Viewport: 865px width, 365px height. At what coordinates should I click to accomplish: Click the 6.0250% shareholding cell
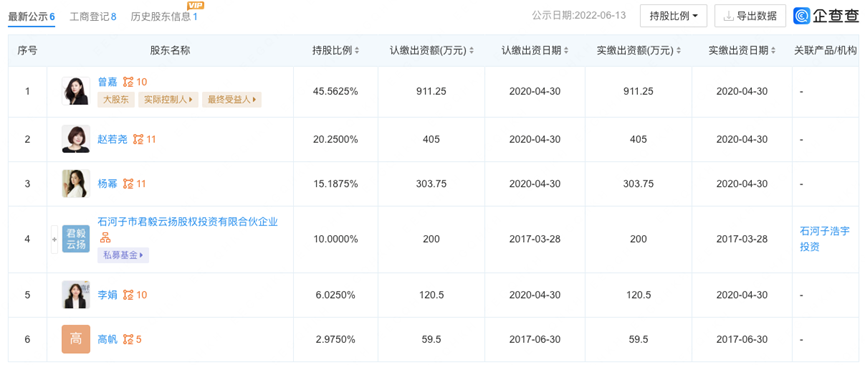tap(335, 295)
